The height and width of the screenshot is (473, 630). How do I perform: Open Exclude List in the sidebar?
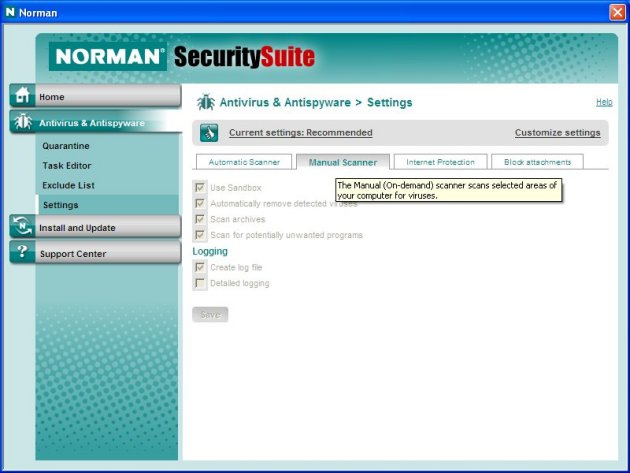point(68,185)
